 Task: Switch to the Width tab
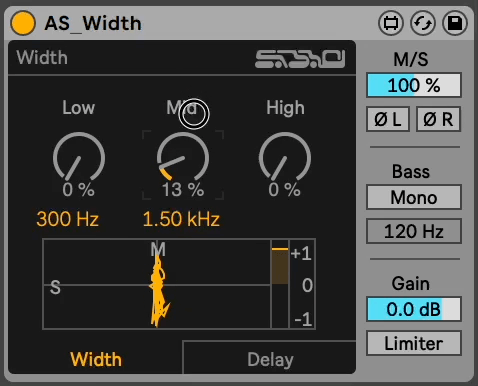(x=96, y=359)
